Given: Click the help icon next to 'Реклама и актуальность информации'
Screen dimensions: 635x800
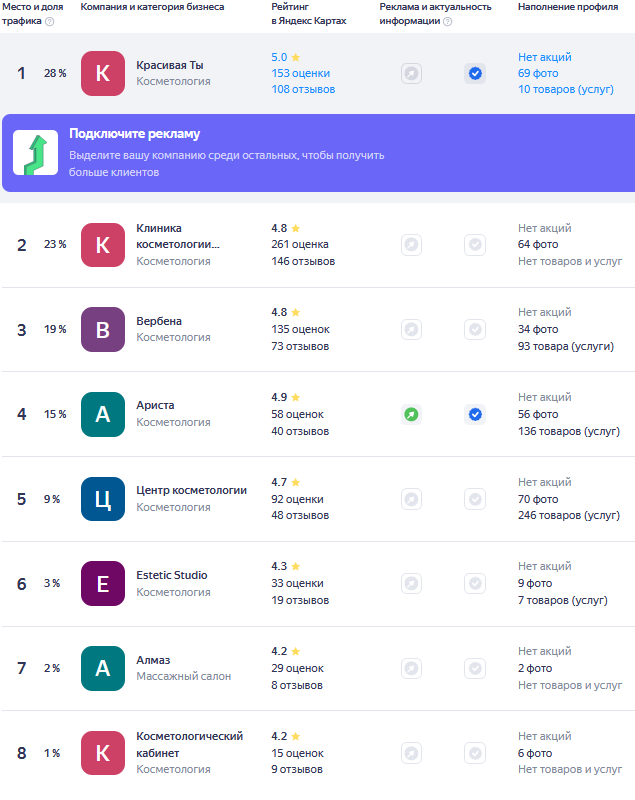Looking at the screenshot, I should [x=447, y=21].
